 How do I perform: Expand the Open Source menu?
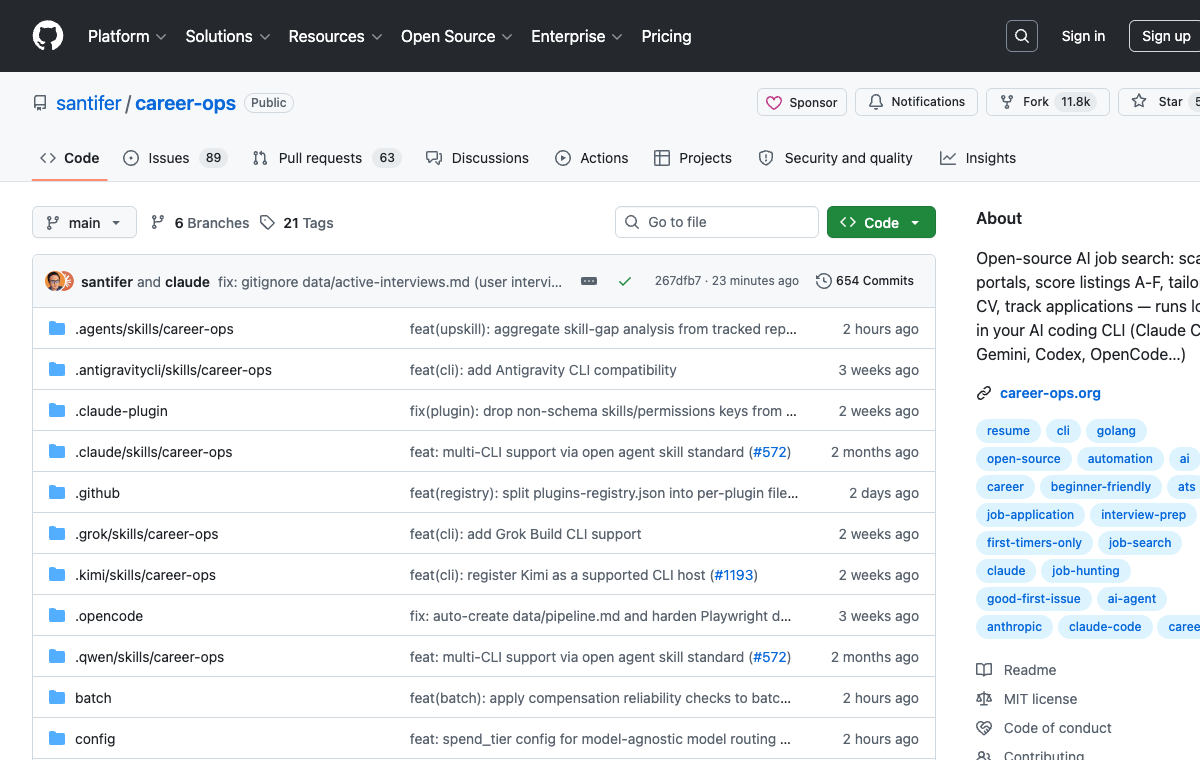[457, 36]
